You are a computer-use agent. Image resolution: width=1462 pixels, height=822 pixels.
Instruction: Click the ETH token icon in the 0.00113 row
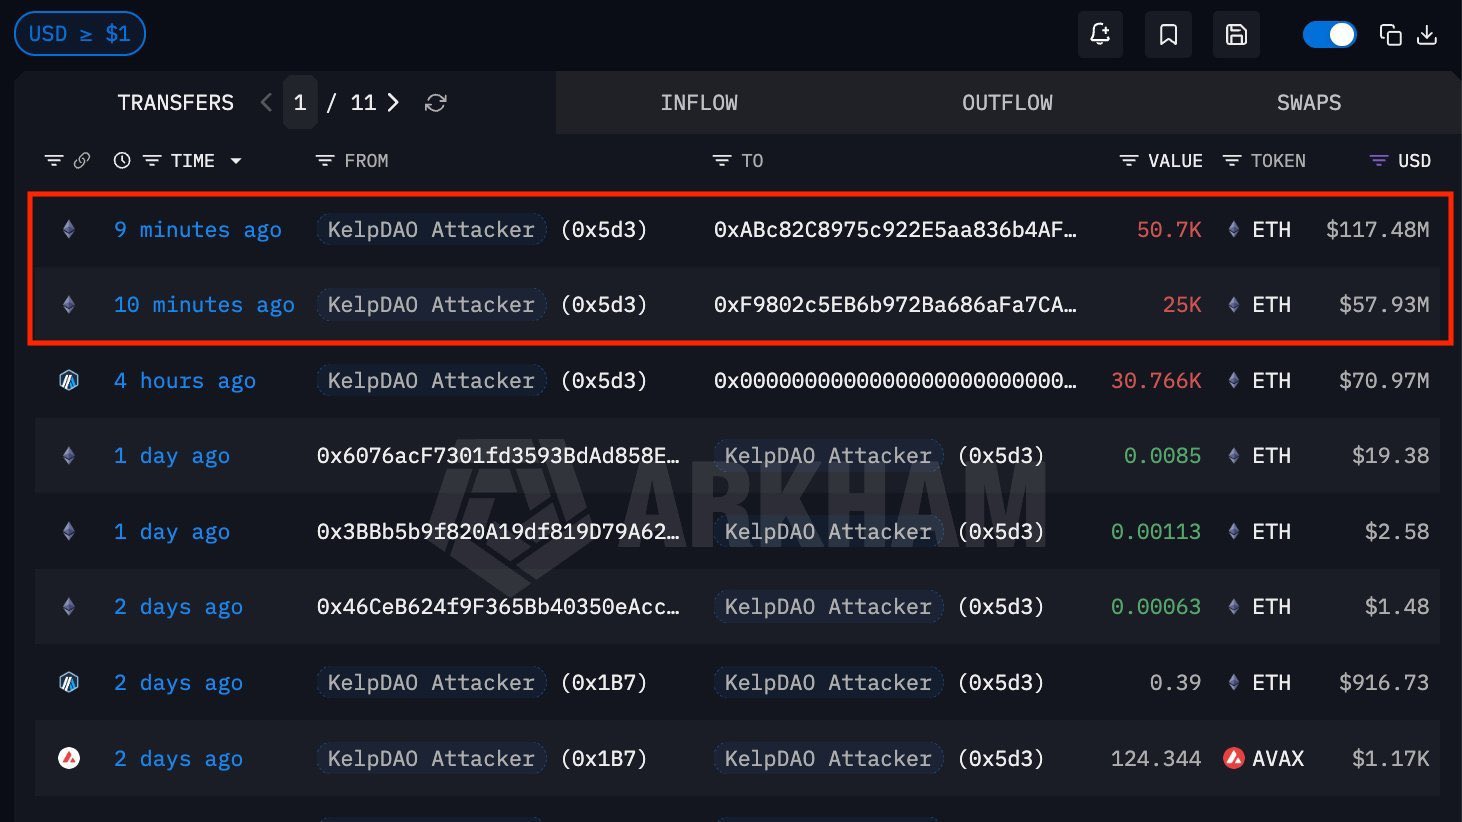tap(1234, 532)
